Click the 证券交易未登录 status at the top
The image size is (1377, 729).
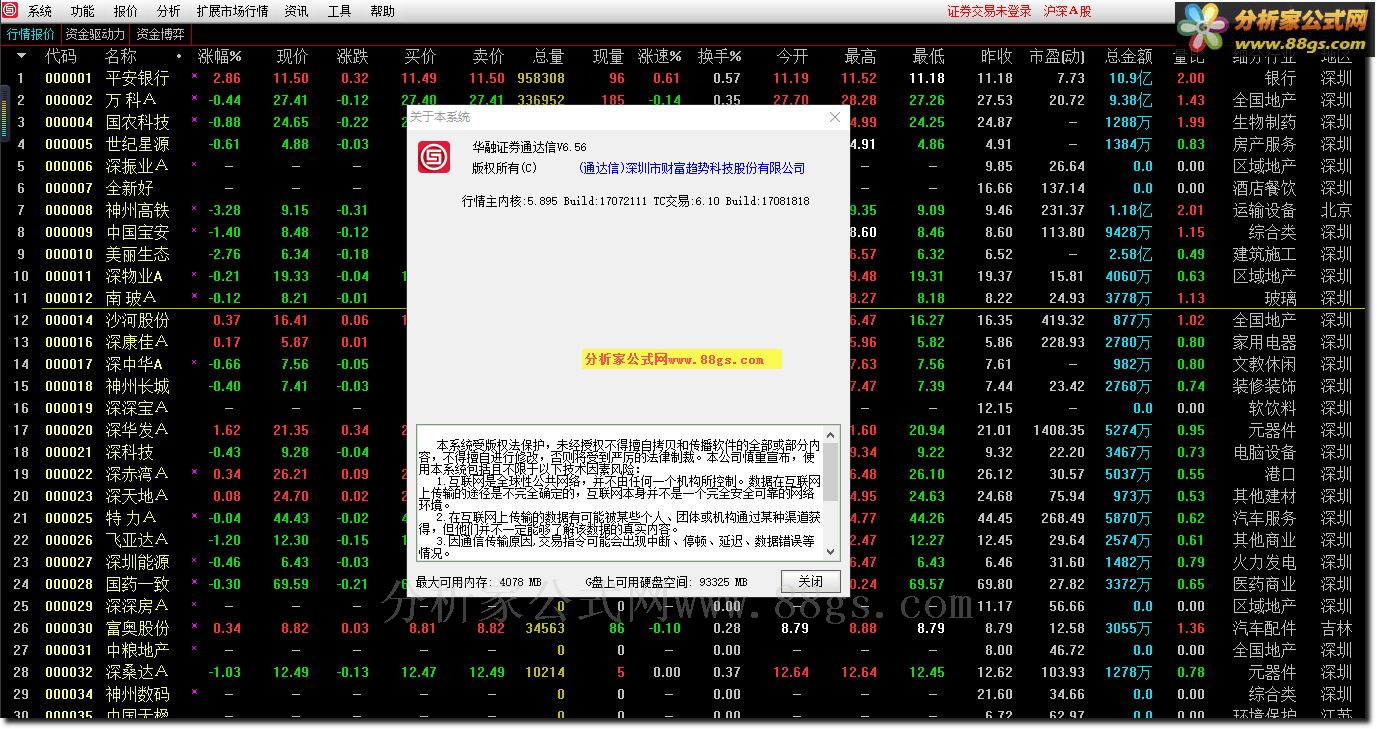click(x=989, y=11)
